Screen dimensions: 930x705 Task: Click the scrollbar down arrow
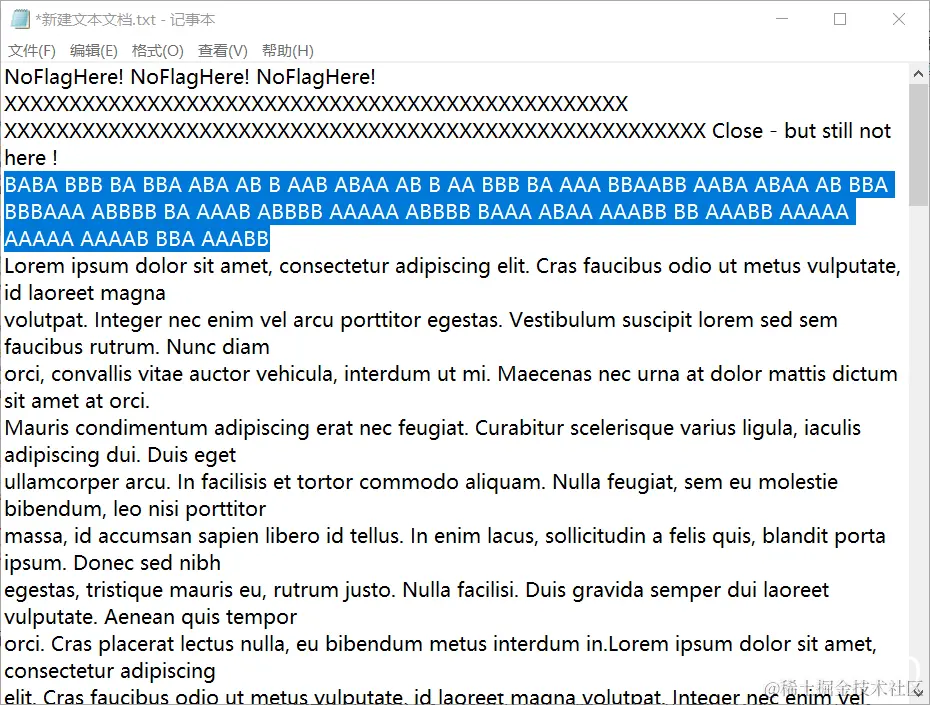tap(918, 692)
